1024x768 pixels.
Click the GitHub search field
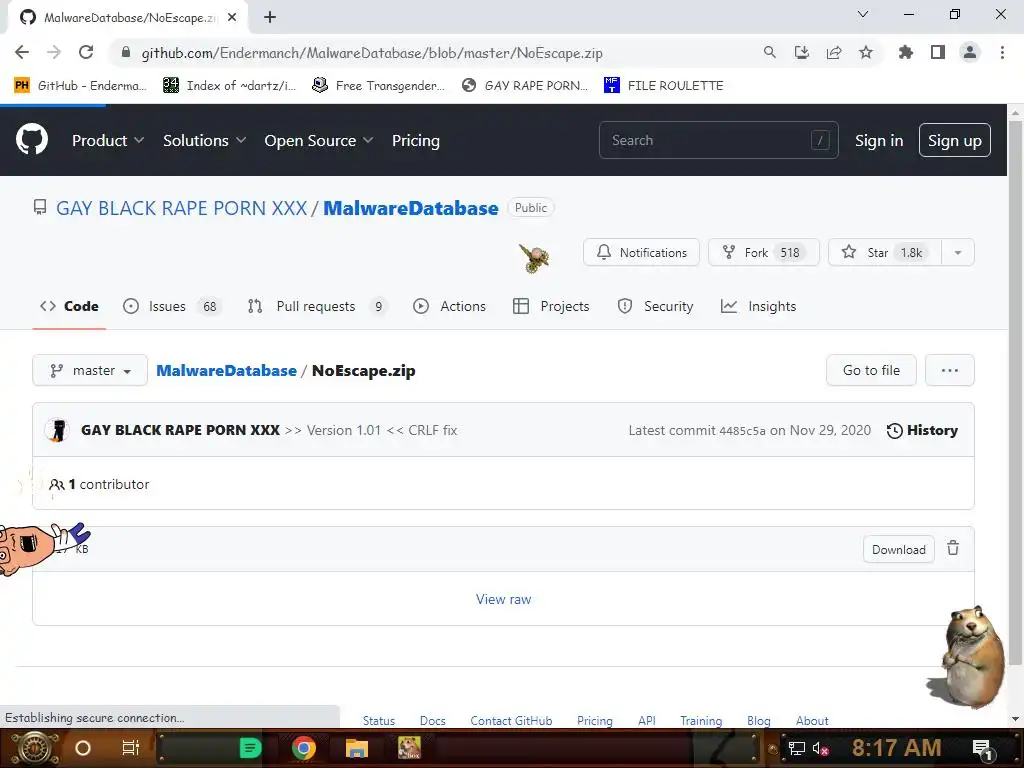[x=718, y=140]
